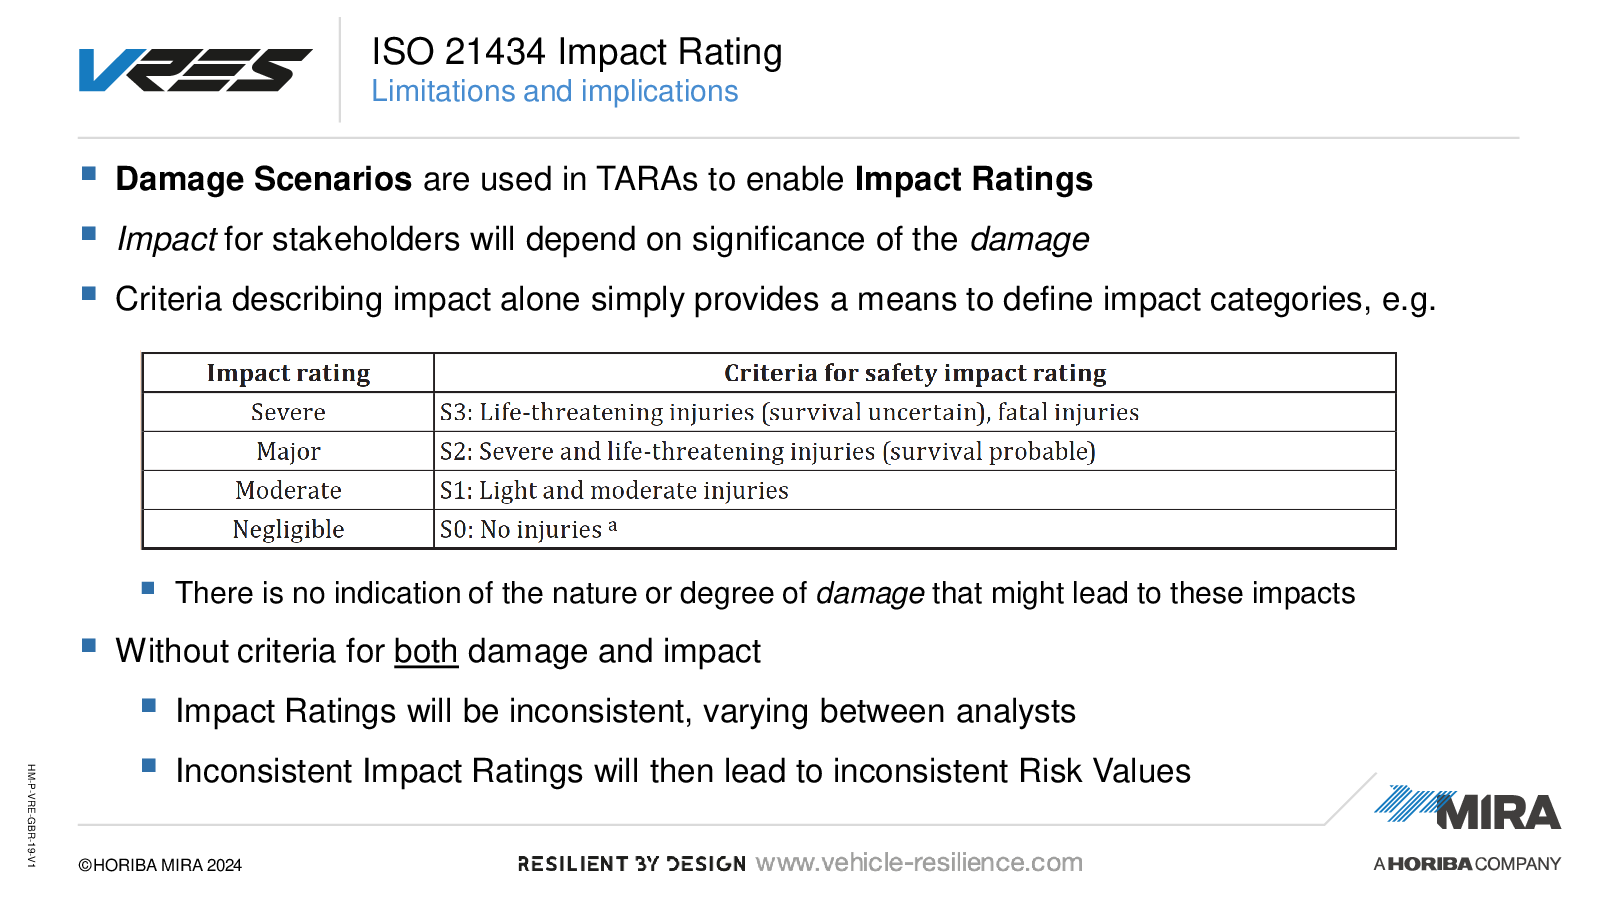Click the MIRA logo
The height and width of the screenshot is (900, 1600).
point(1468,809)
